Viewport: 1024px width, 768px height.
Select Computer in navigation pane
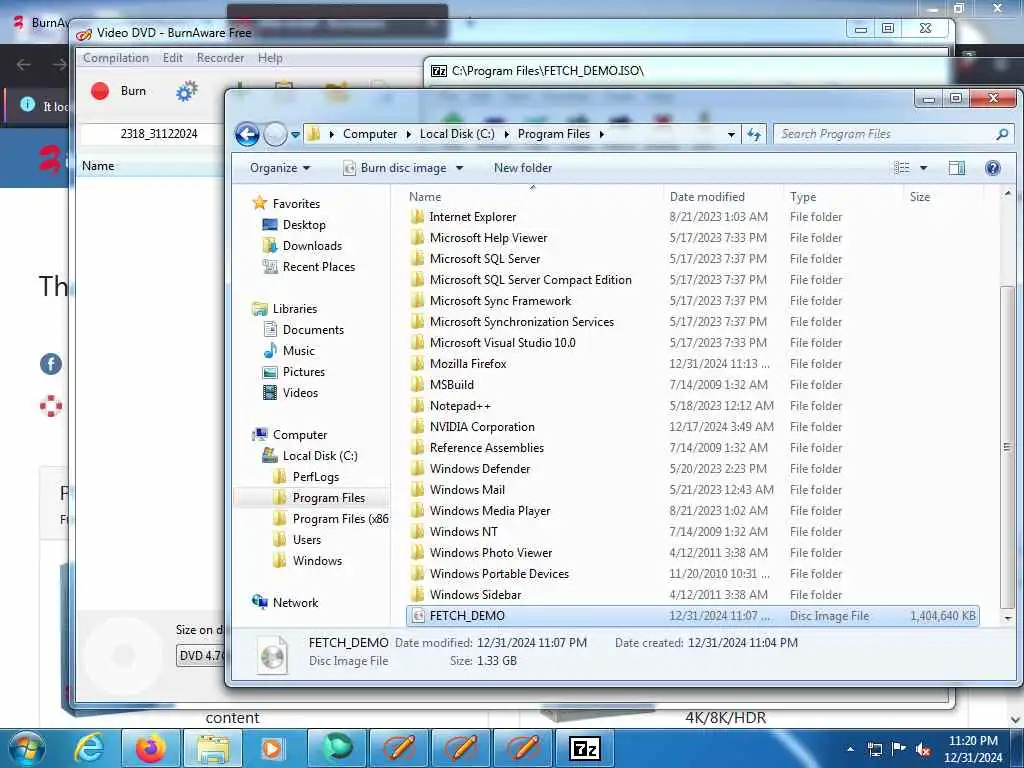click(300, 435)
